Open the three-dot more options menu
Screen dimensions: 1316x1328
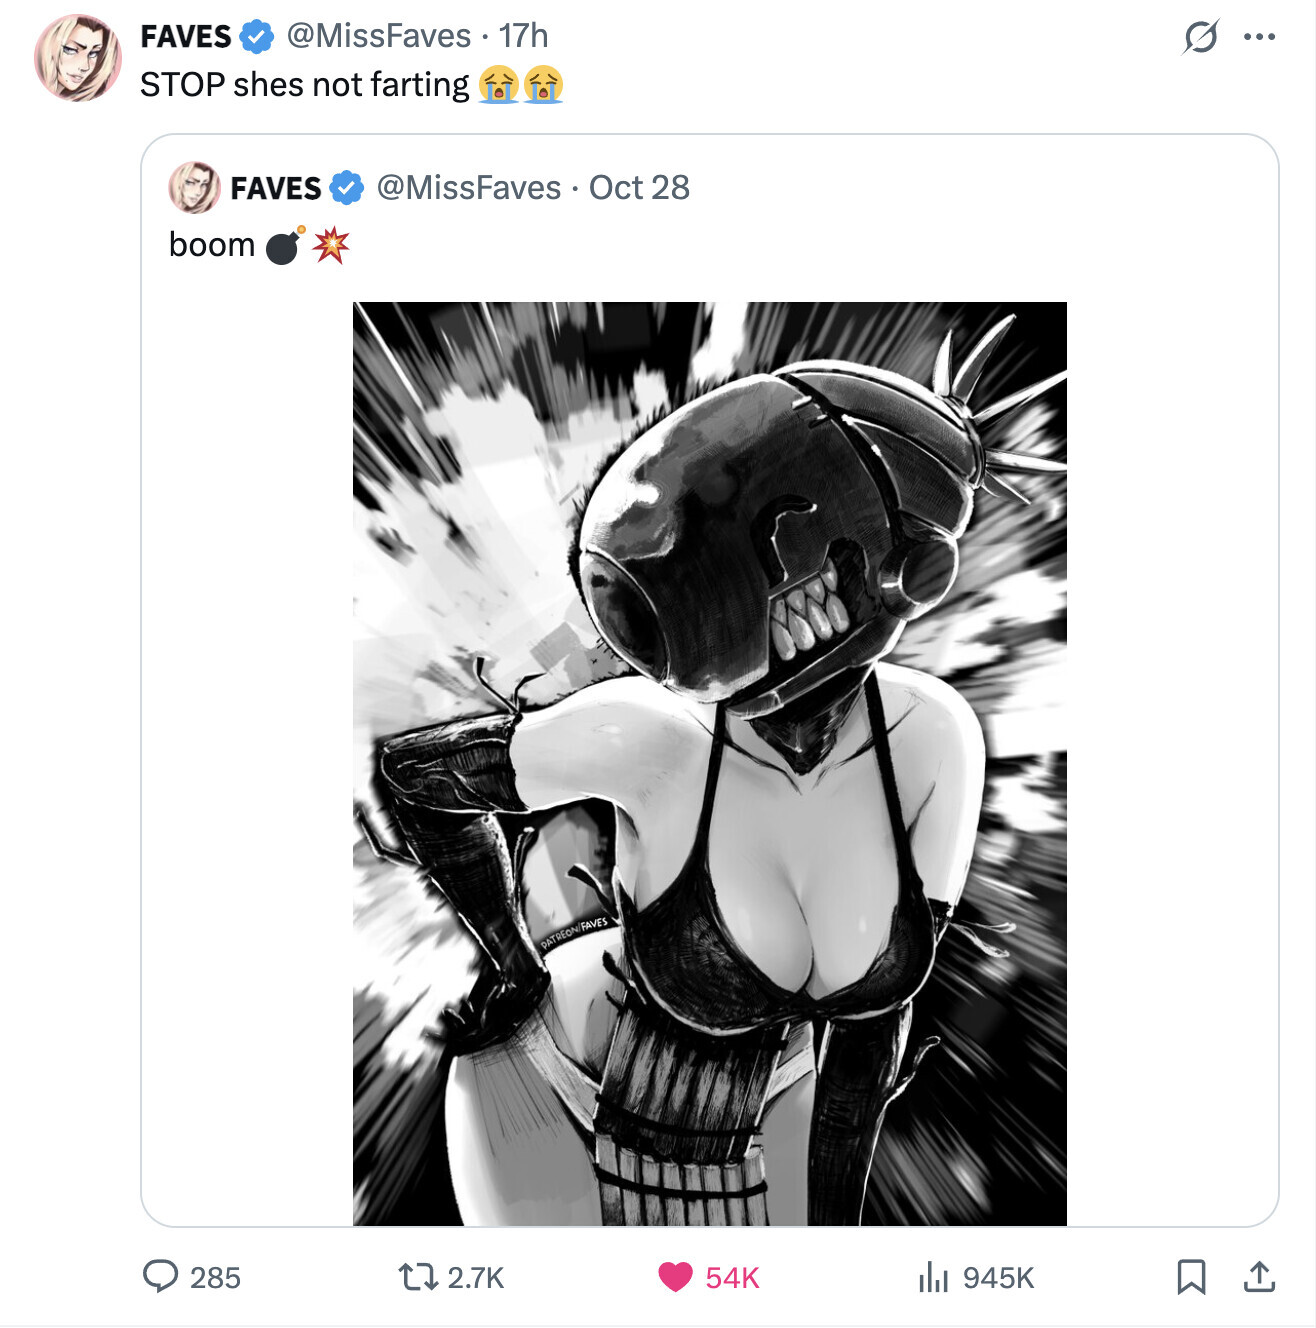coord(1258,37)
